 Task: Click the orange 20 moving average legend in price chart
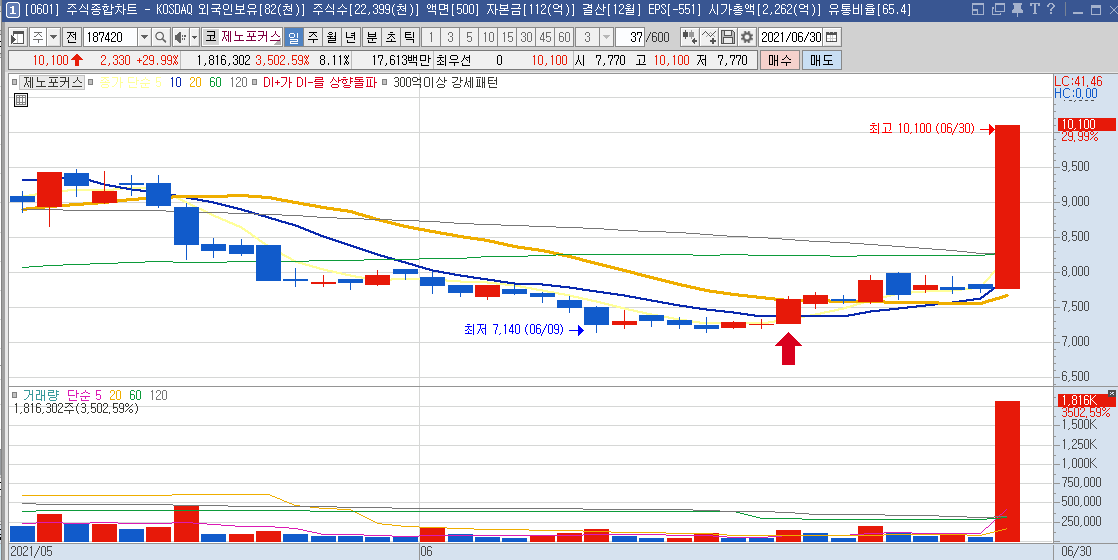coord(195,83)
